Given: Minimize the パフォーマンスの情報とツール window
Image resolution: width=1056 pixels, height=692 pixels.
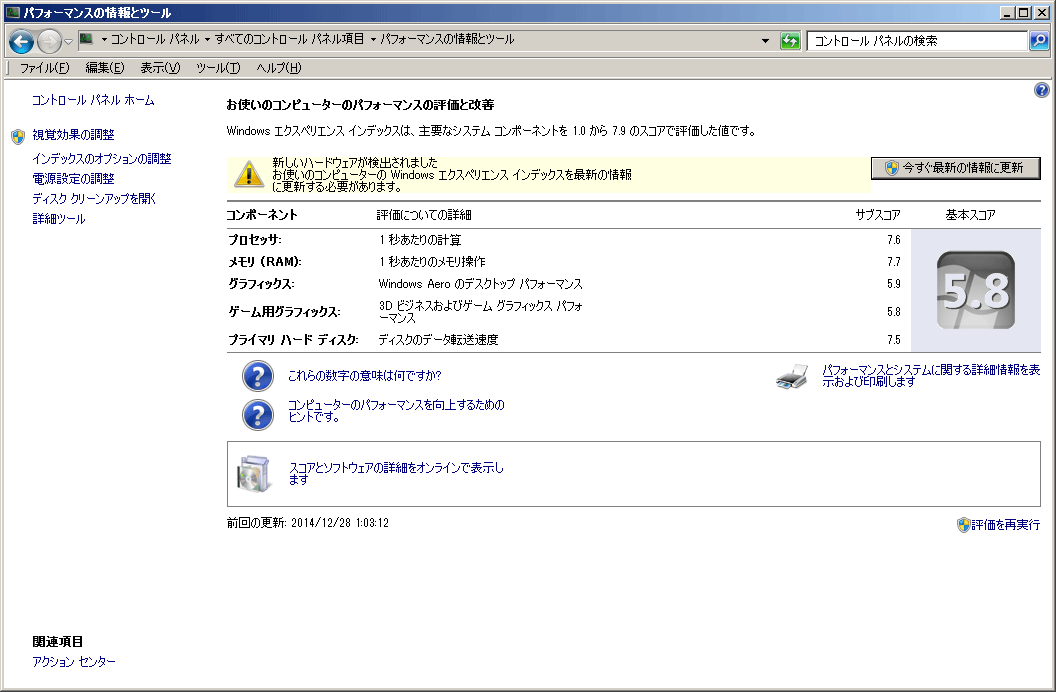Looking at the screenshot, I should pos(1008,12).
